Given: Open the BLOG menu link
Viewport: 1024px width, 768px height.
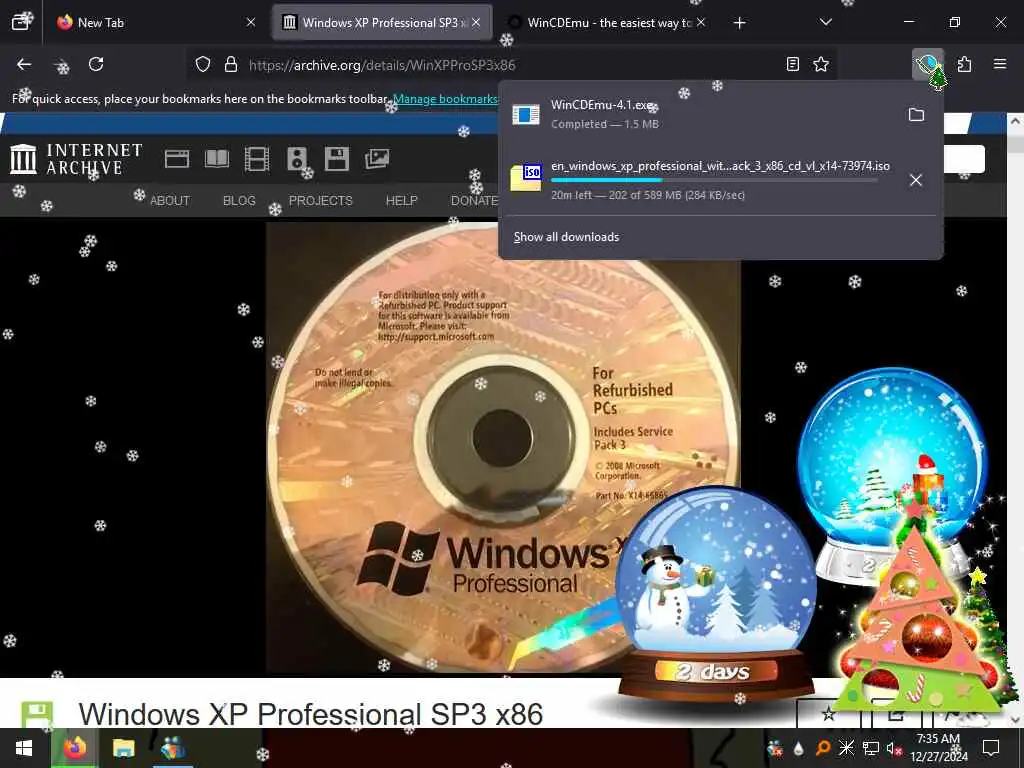Looking at the screenshot, I should [x=239, y=200].
